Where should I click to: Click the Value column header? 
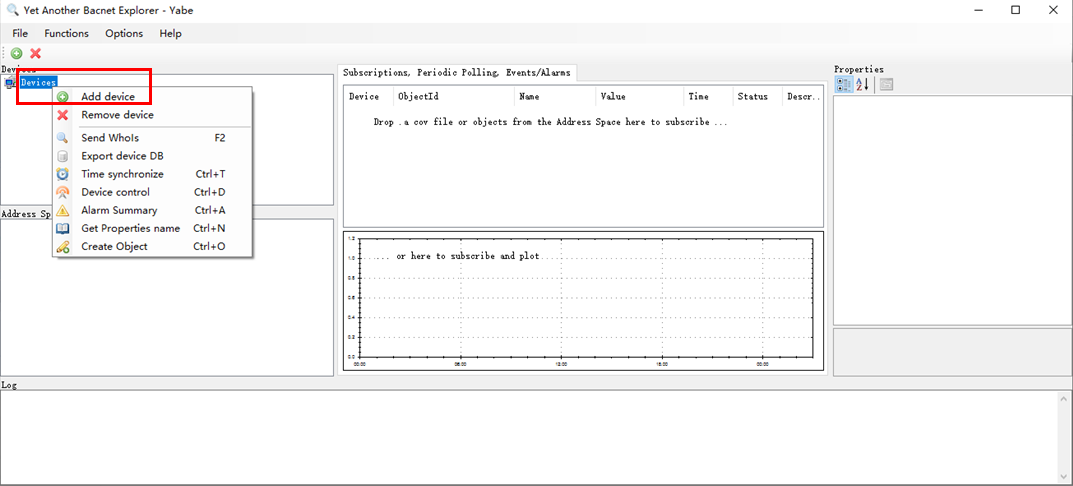640,97
